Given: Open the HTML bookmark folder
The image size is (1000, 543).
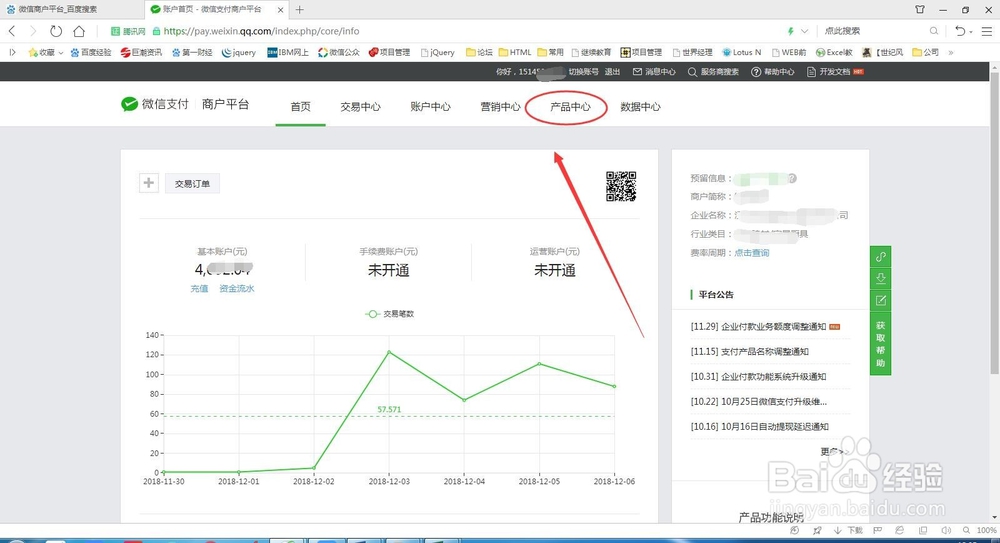Looking at the screenshot, I should click(x=515, y=52).
